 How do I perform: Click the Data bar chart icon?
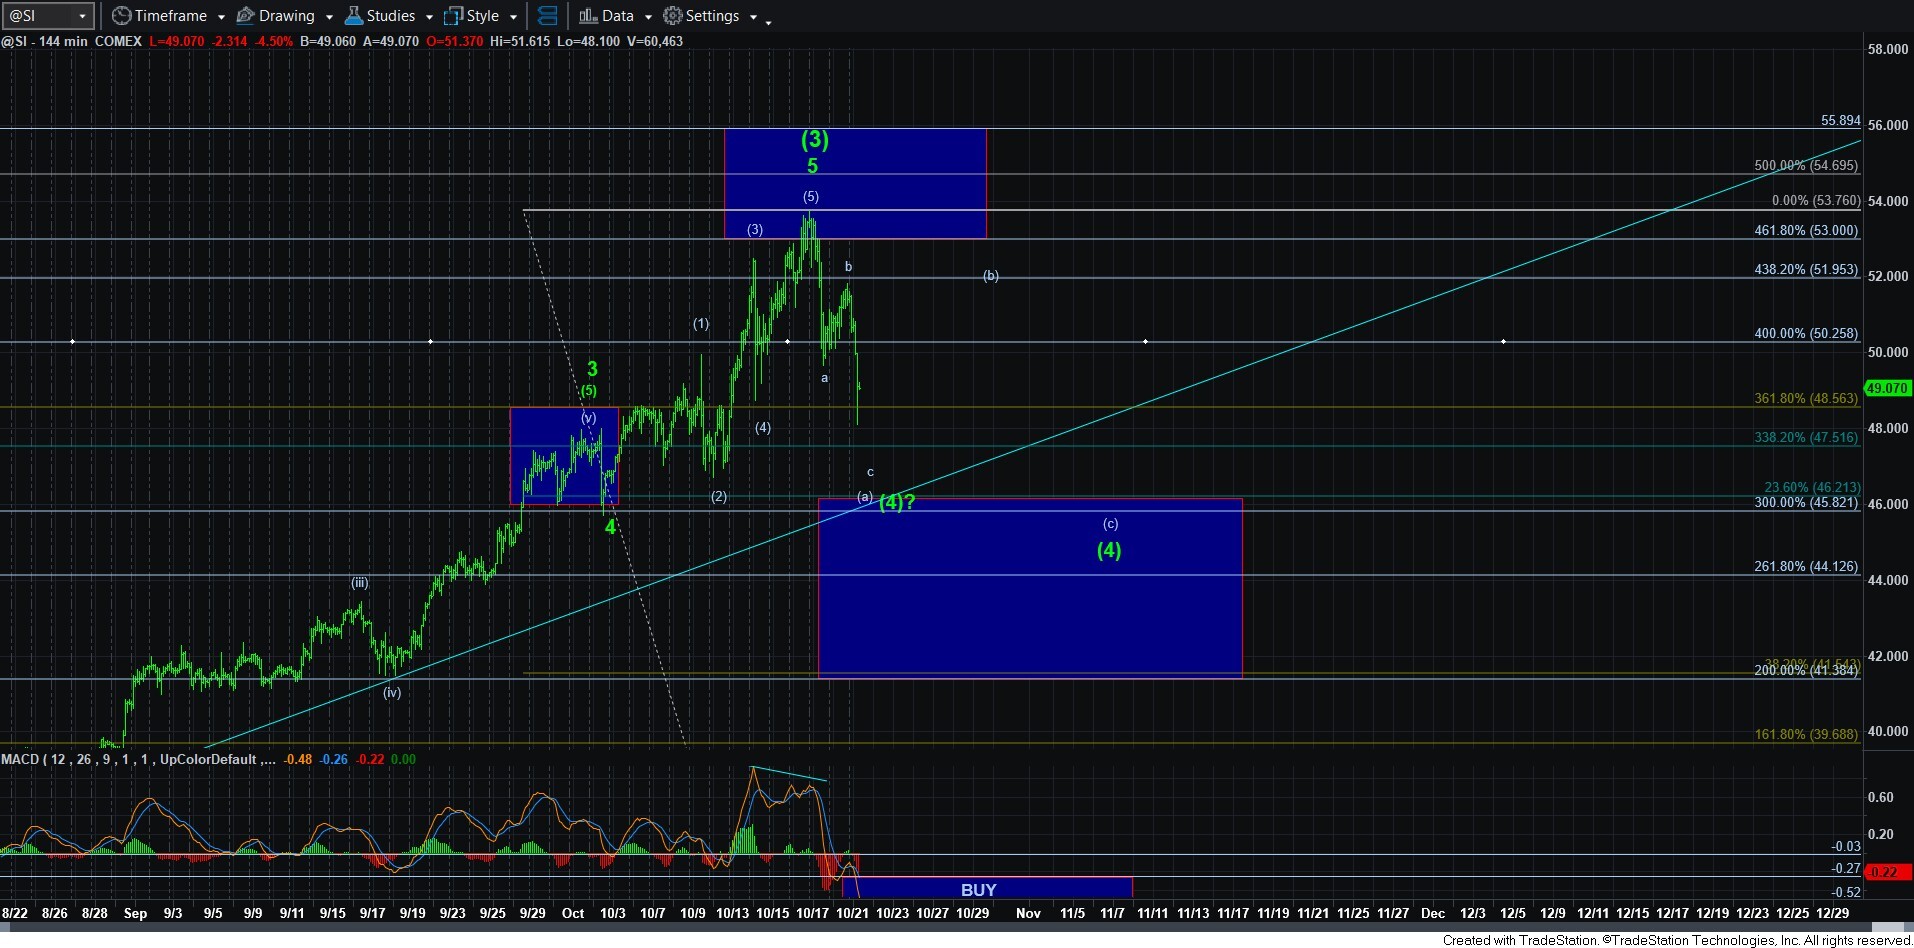(x=588, y=16)
